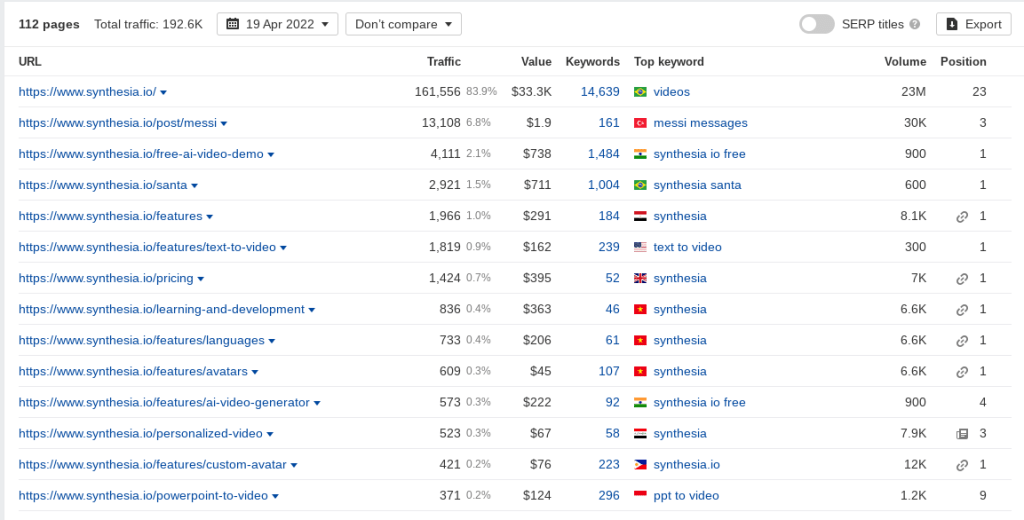1024x520 pixels.
Task: Click sitelinks icon in the features row
Action: point(962,217)
